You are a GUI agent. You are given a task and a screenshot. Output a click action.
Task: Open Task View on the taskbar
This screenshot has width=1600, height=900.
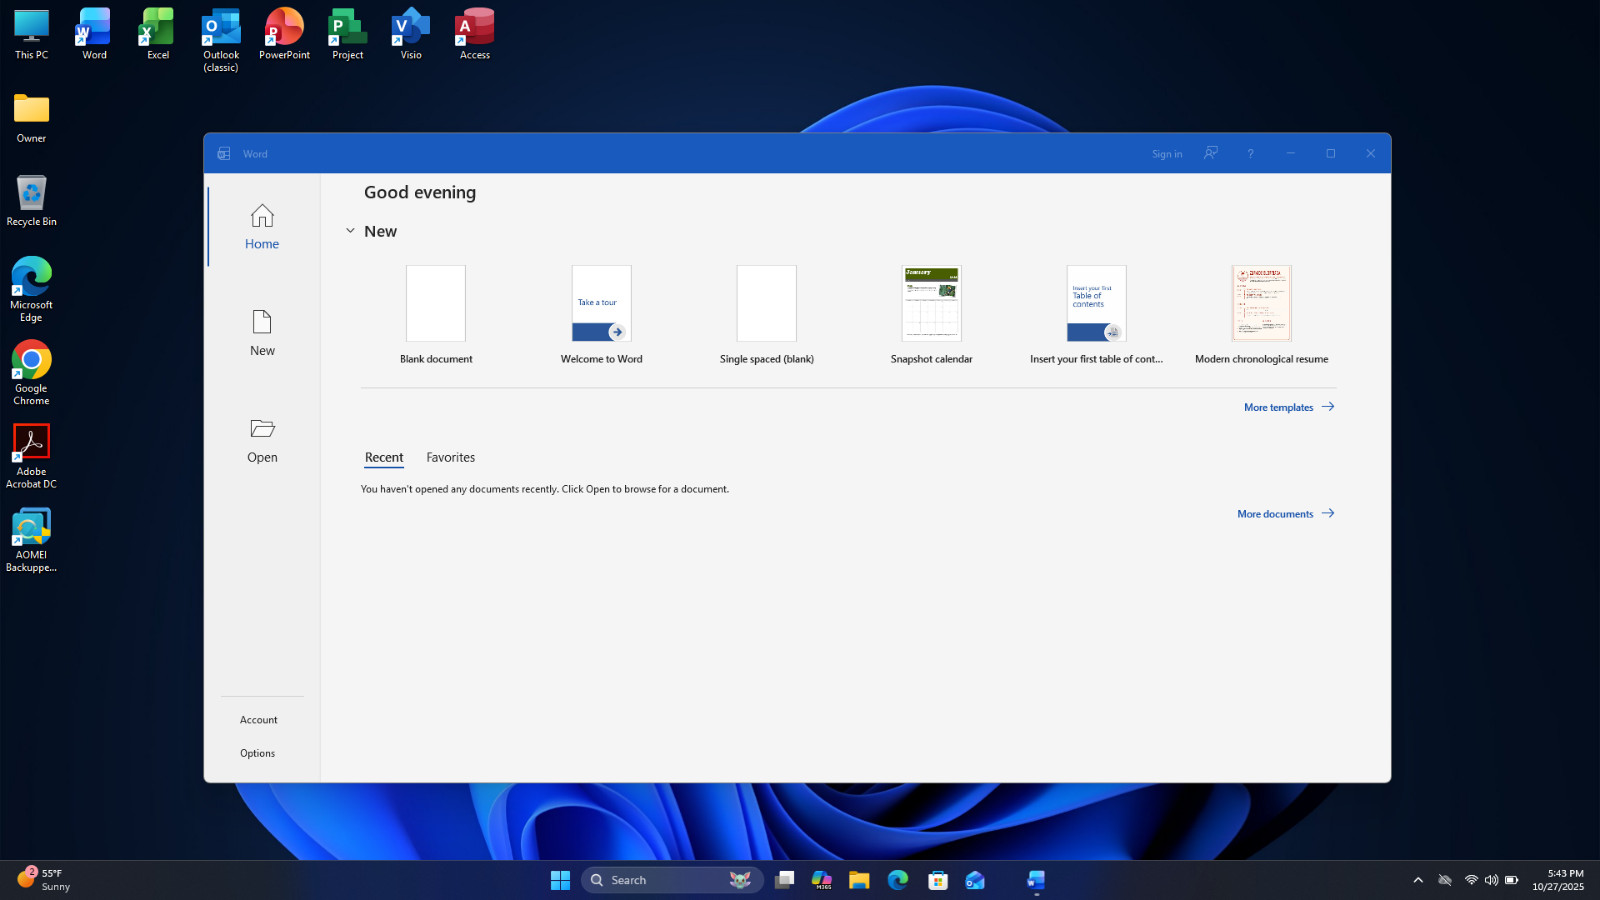(785, 880)
